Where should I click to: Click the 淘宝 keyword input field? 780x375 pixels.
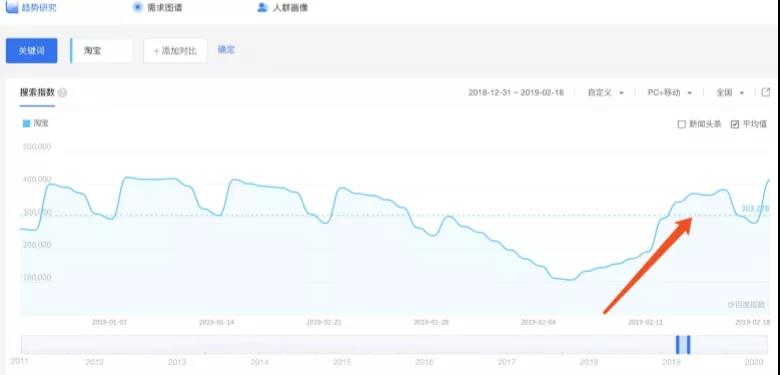(x=101, y=51)
